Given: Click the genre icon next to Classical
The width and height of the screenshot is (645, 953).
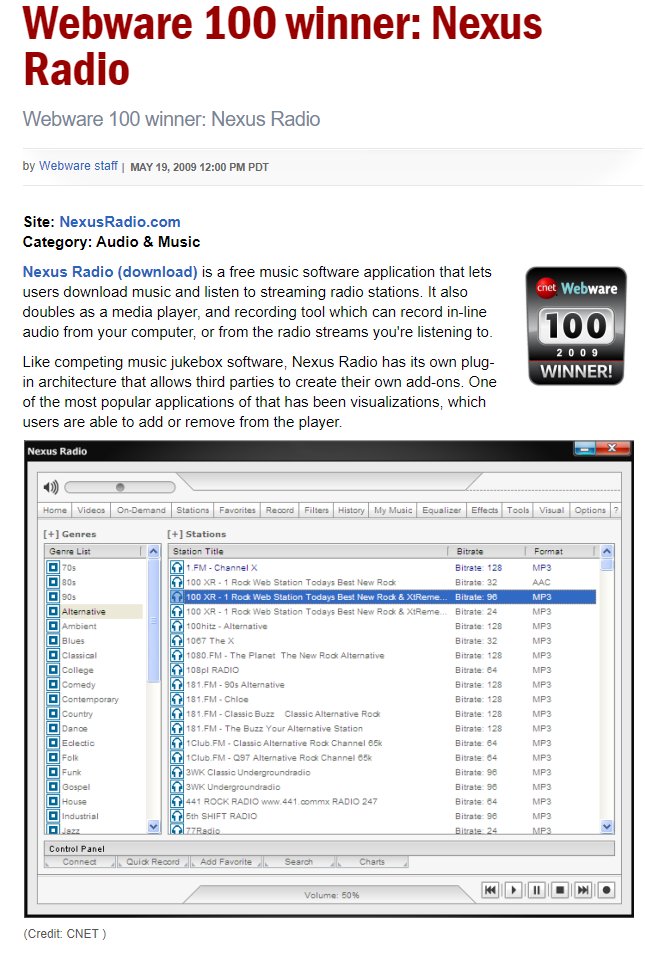Looking at the screenshot, I should coord(53,655).
